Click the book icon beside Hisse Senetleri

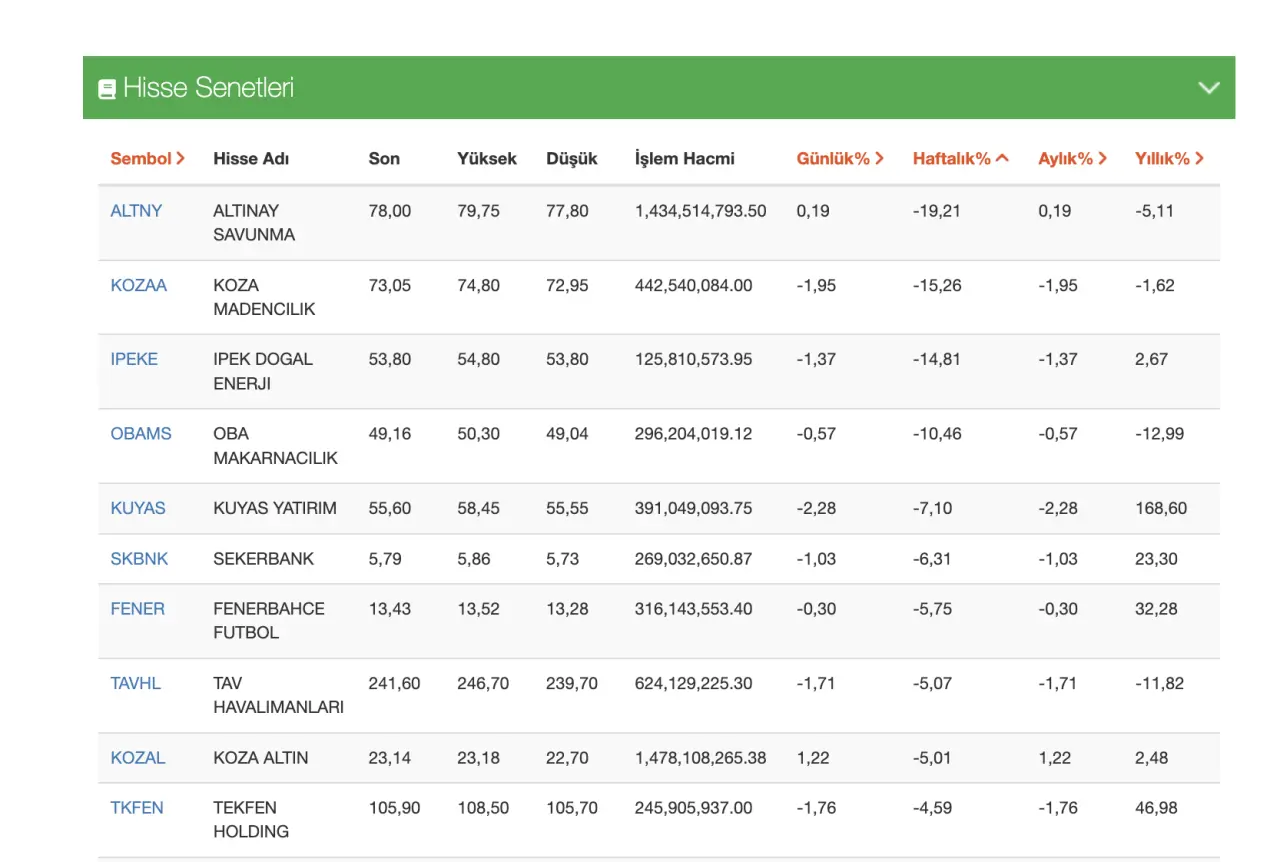pyautogui.click(x=107, y=89)
